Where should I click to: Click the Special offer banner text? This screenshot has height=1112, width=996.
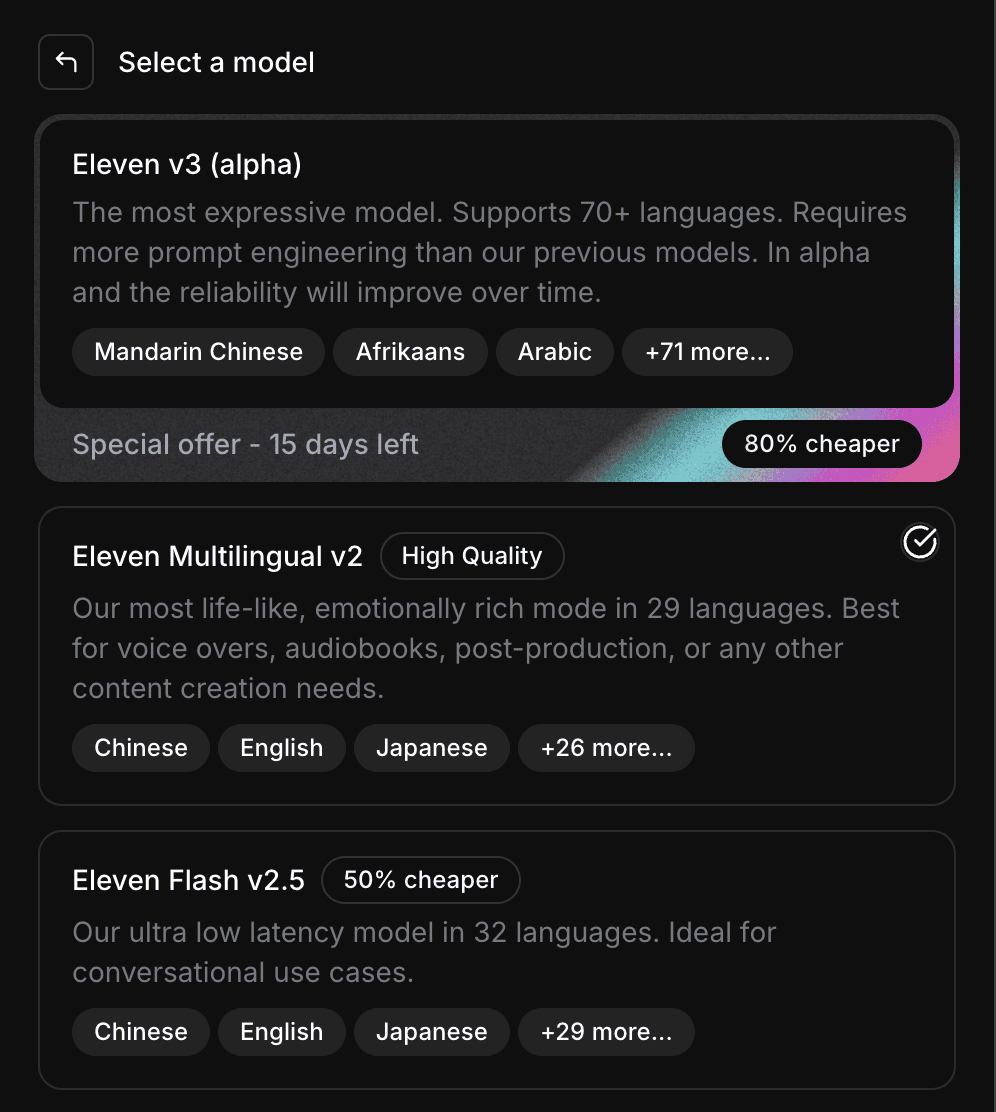[x=245, y=443]
